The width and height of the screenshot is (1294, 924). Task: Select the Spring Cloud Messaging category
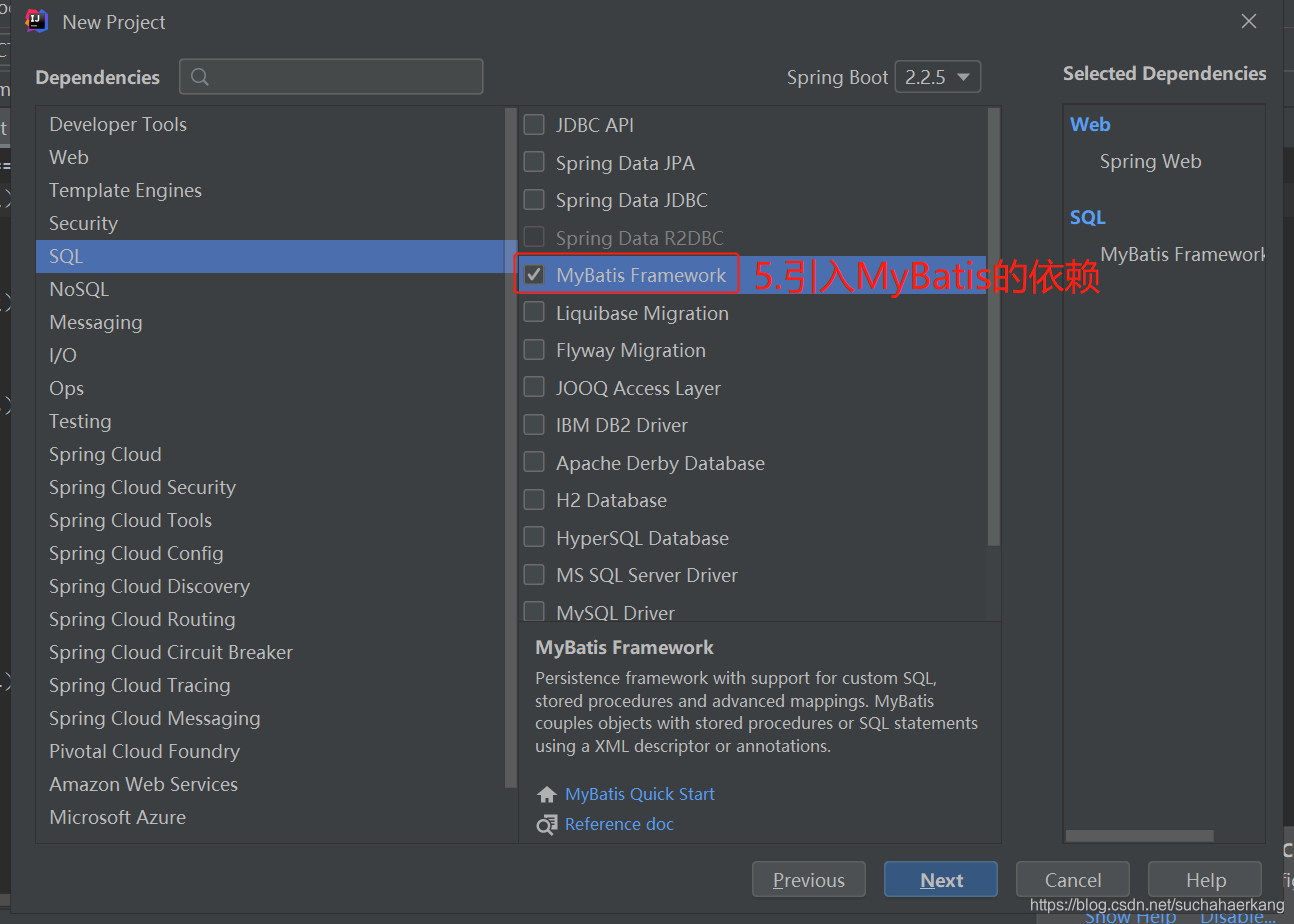point(271,718)
